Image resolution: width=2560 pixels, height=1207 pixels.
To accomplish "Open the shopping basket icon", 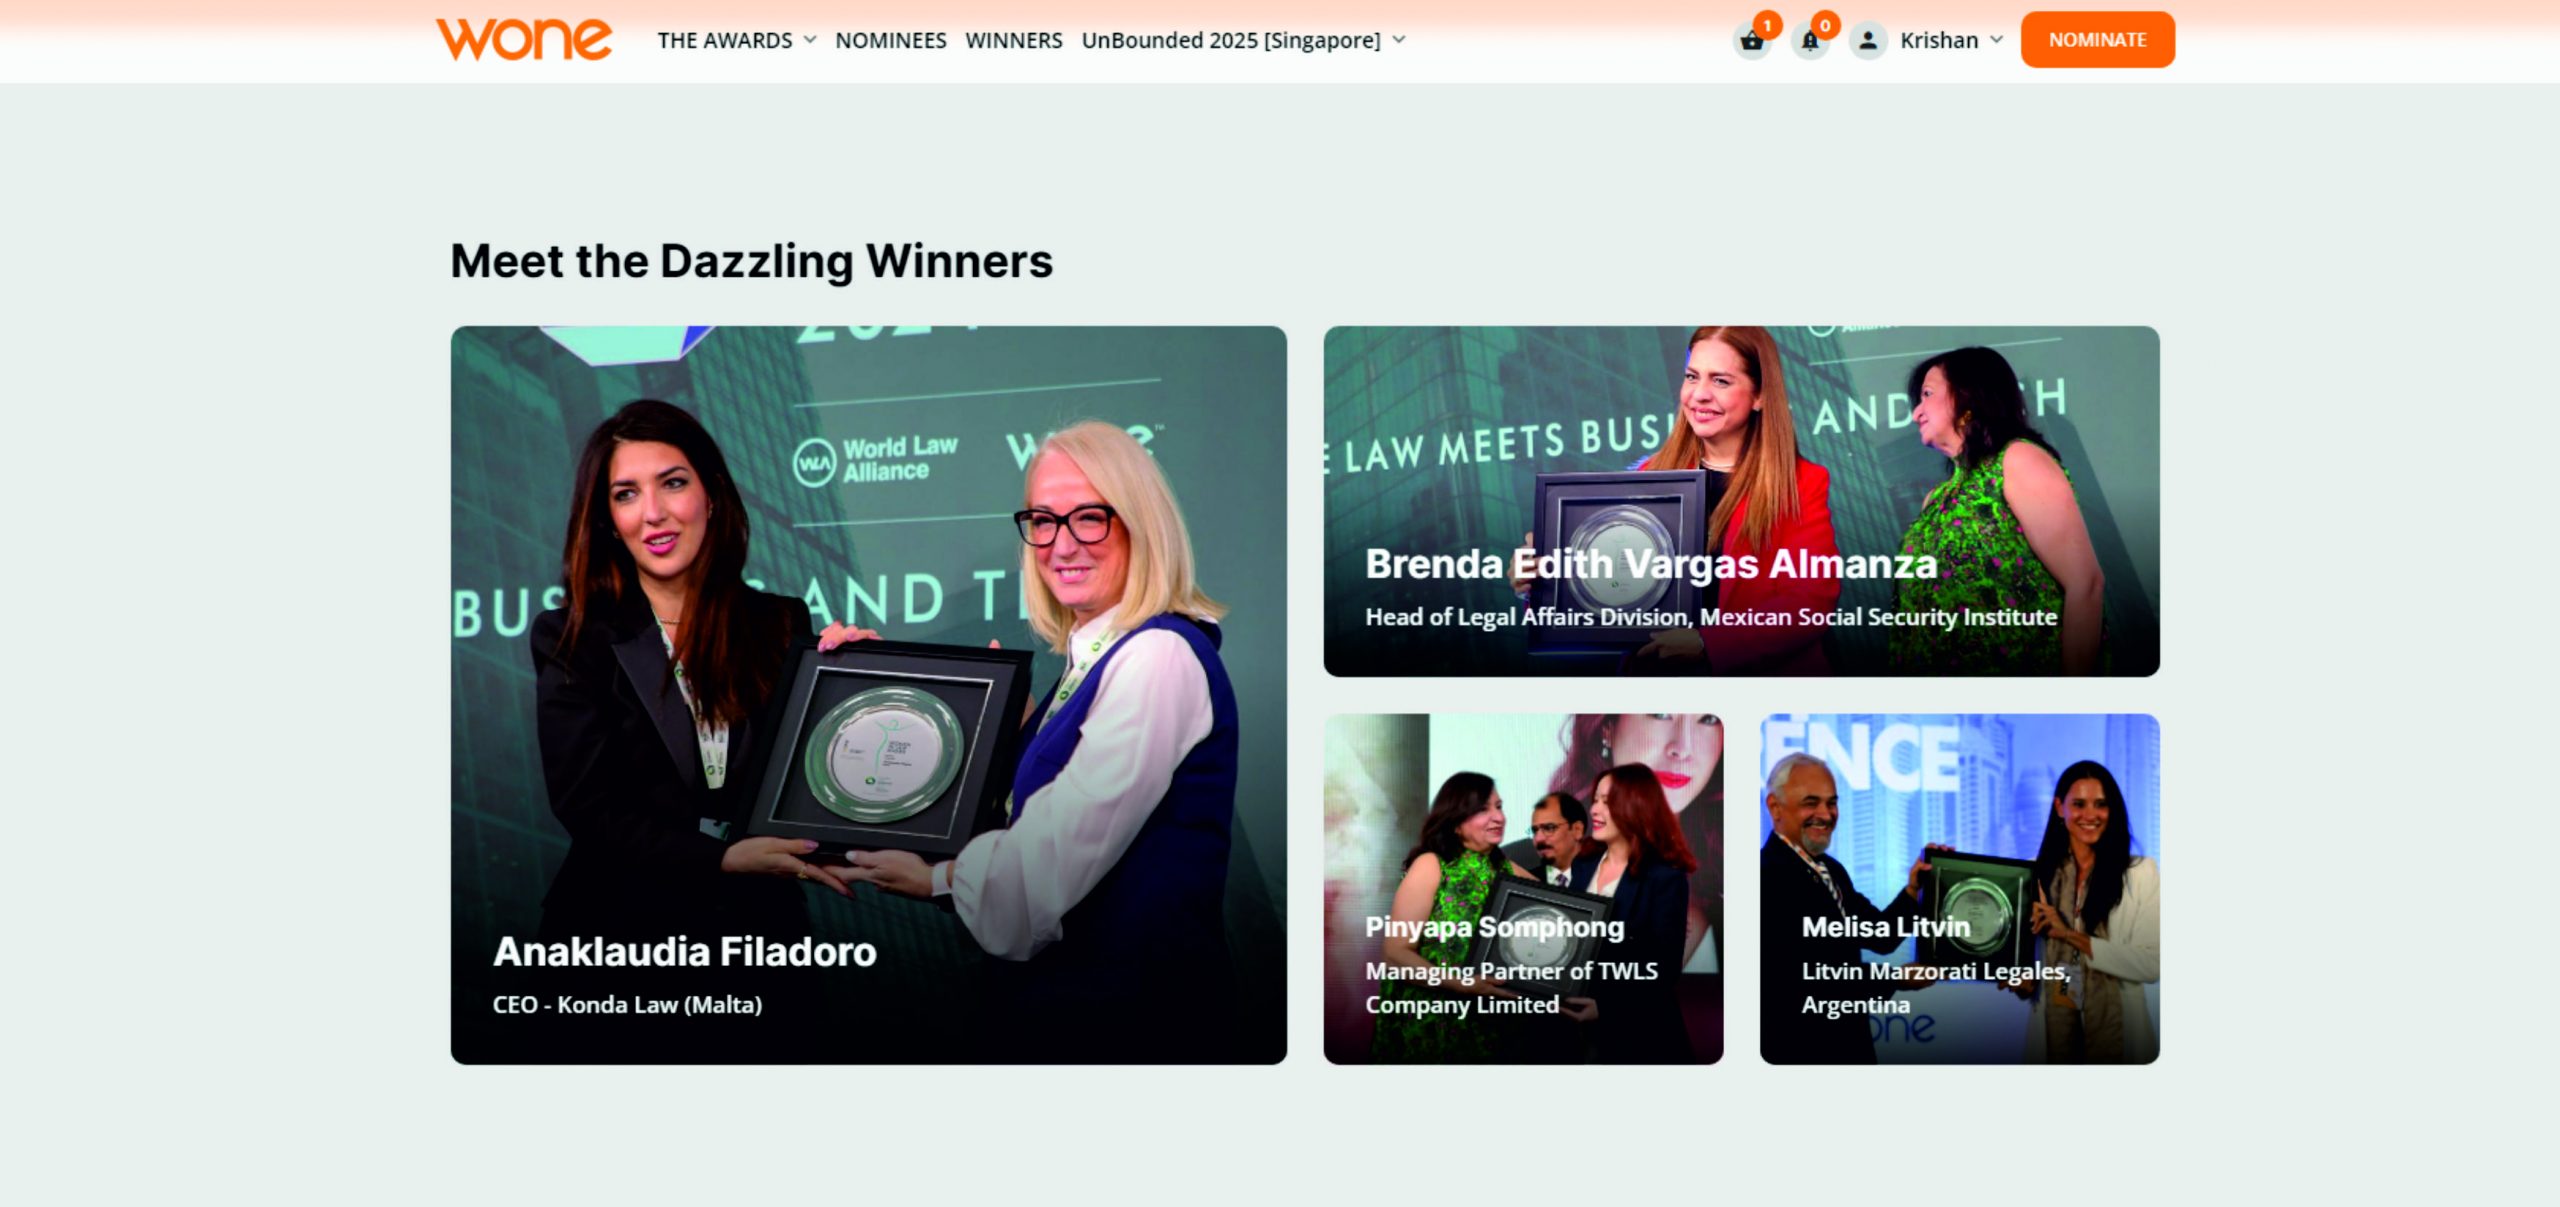I will coord(1752,41).
